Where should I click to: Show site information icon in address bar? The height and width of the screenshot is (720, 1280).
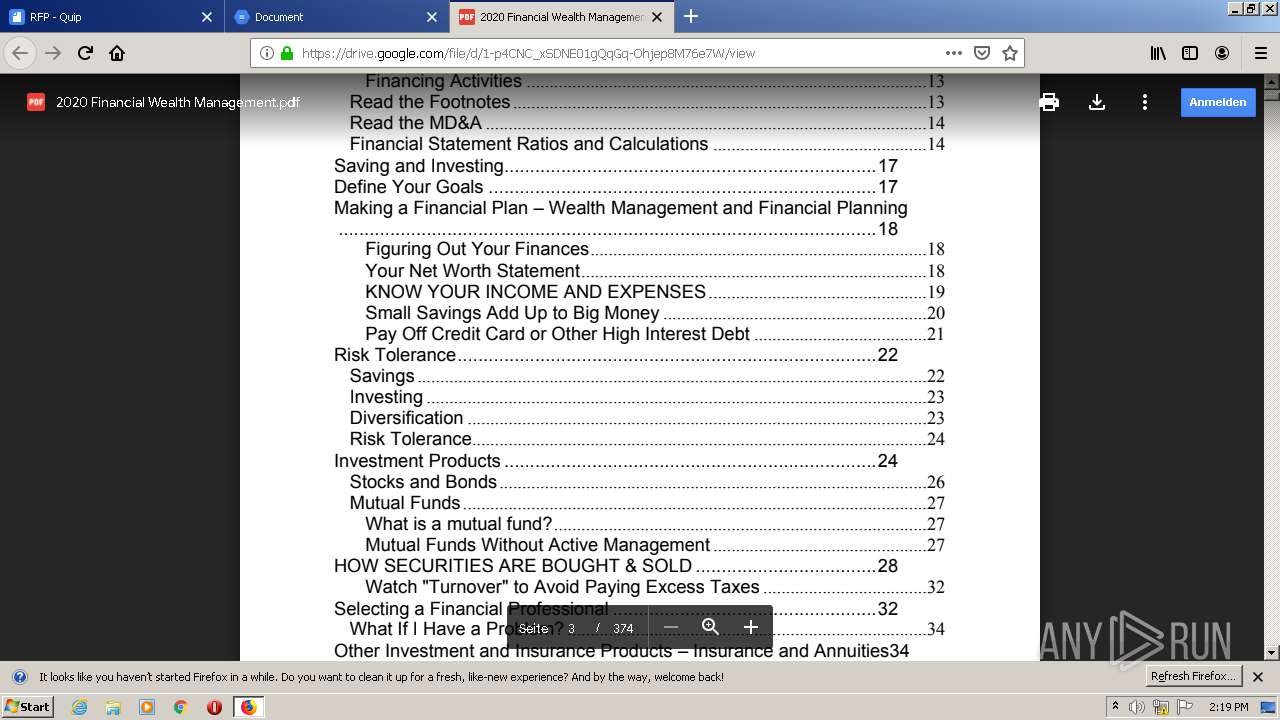click(x=267, y=53)
